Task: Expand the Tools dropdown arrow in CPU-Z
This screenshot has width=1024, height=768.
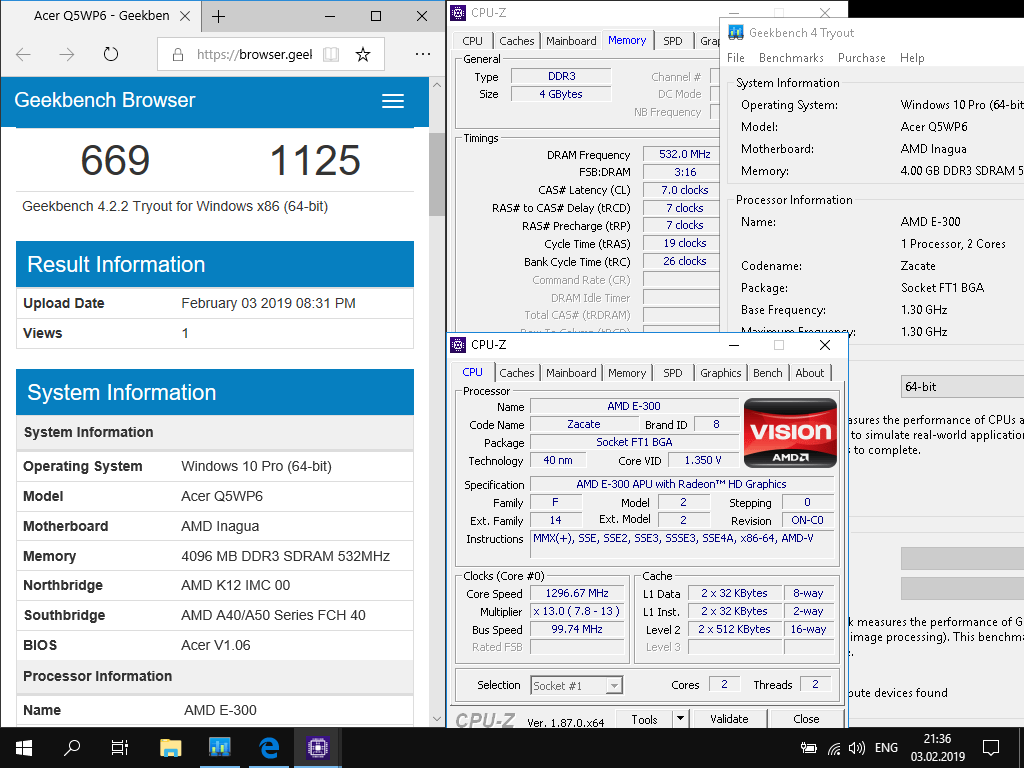Action: click(x=680, y=718)
